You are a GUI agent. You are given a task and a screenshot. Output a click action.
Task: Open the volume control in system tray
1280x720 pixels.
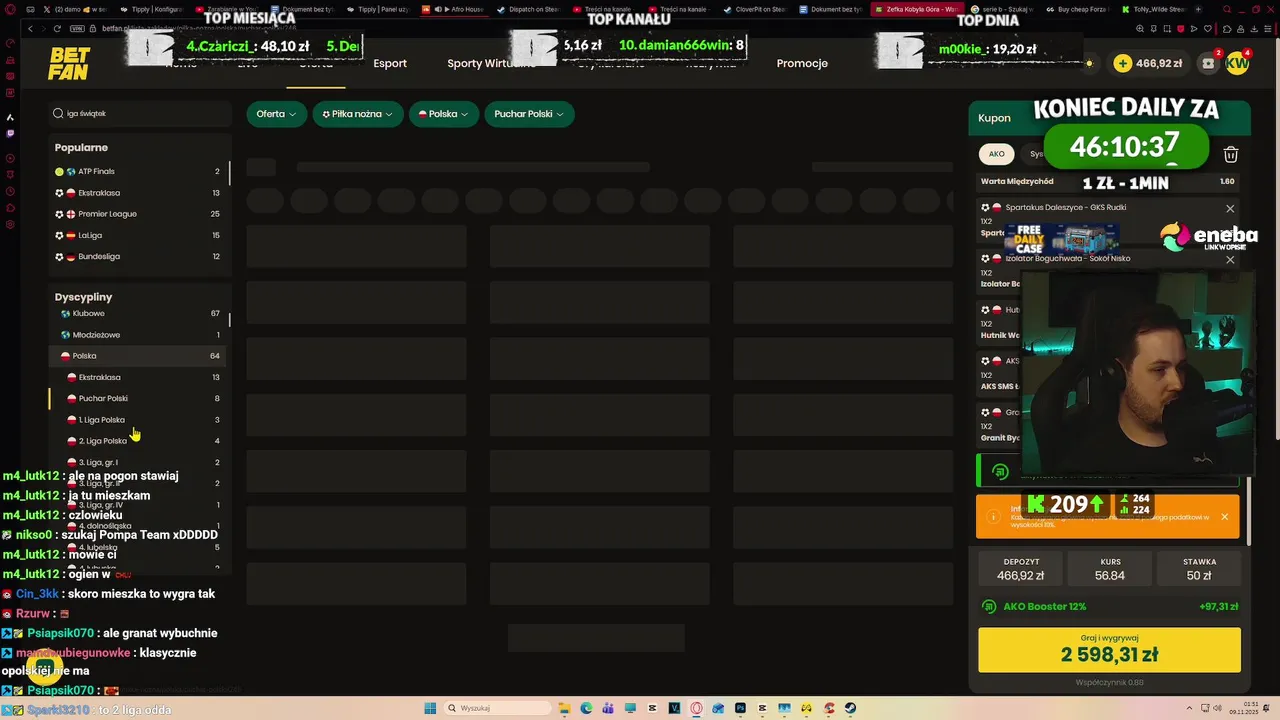click(1218, 708)
